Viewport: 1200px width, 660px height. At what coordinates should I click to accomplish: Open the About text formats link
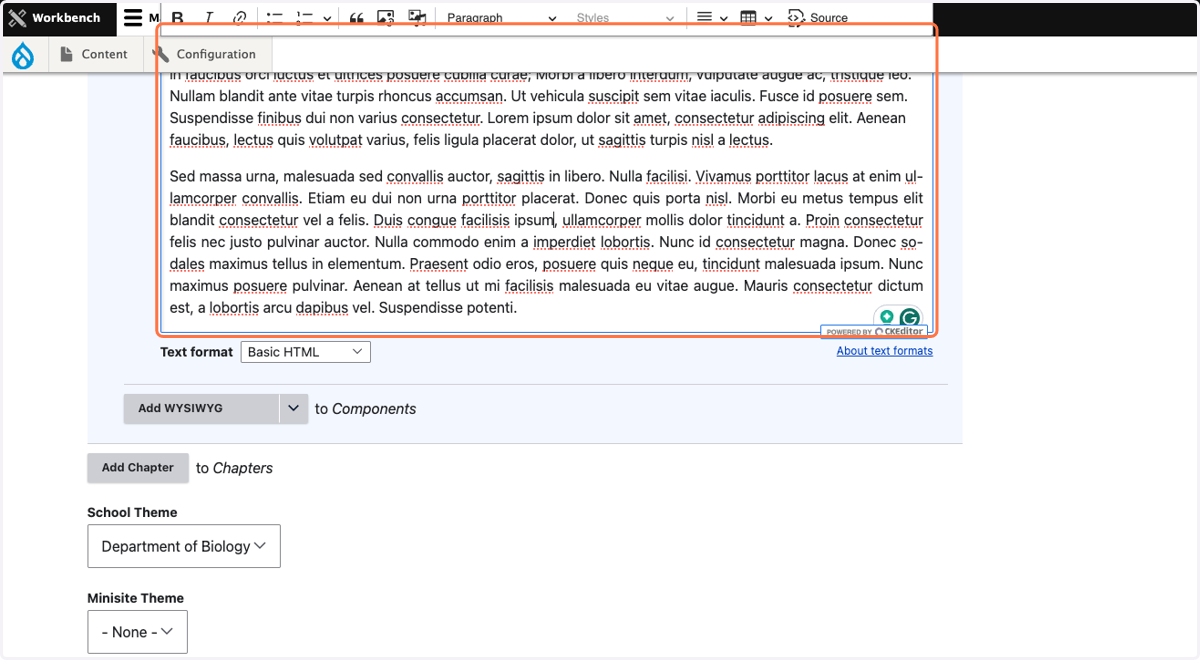point(885,351)
